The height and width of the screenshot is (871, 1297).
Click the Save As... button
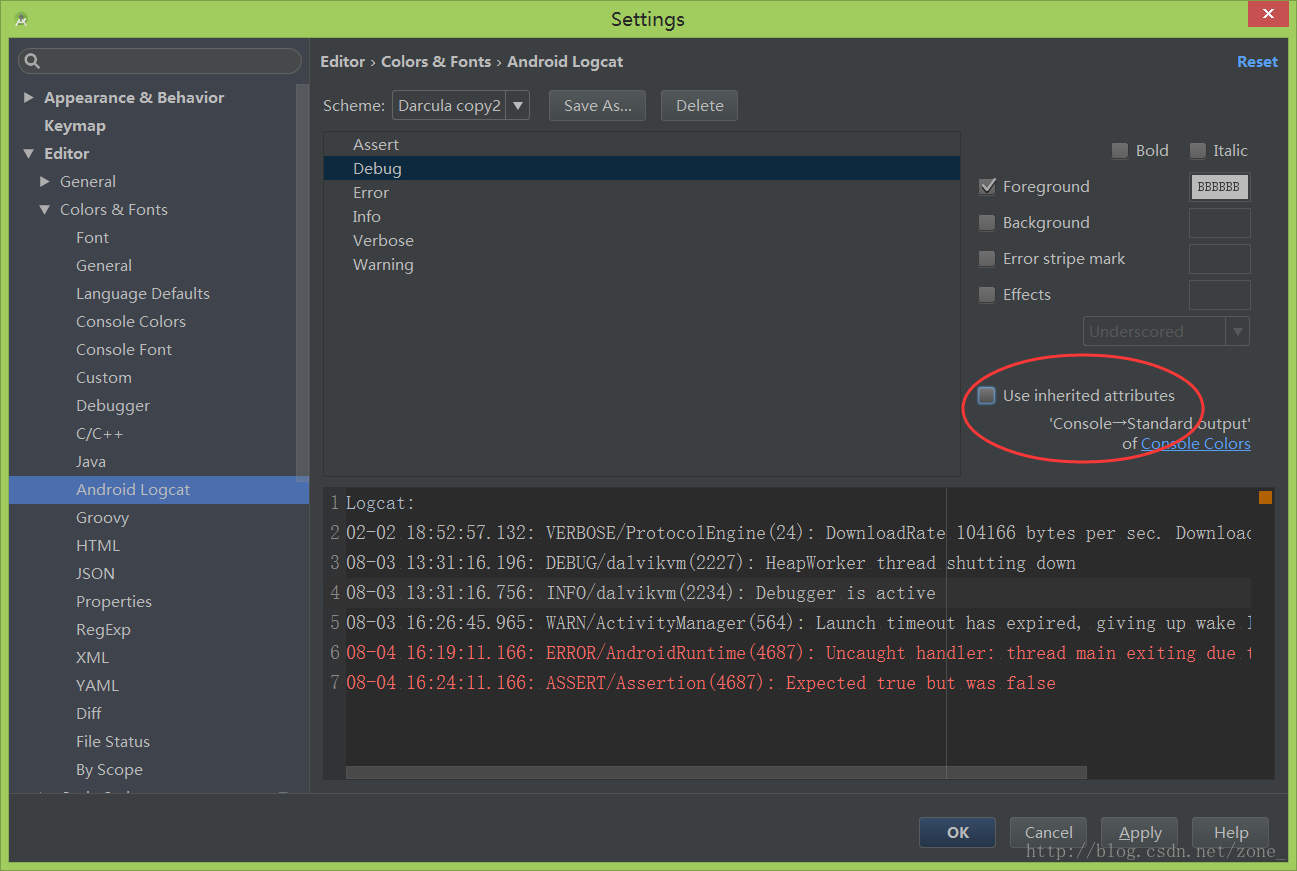click(597, 105)
